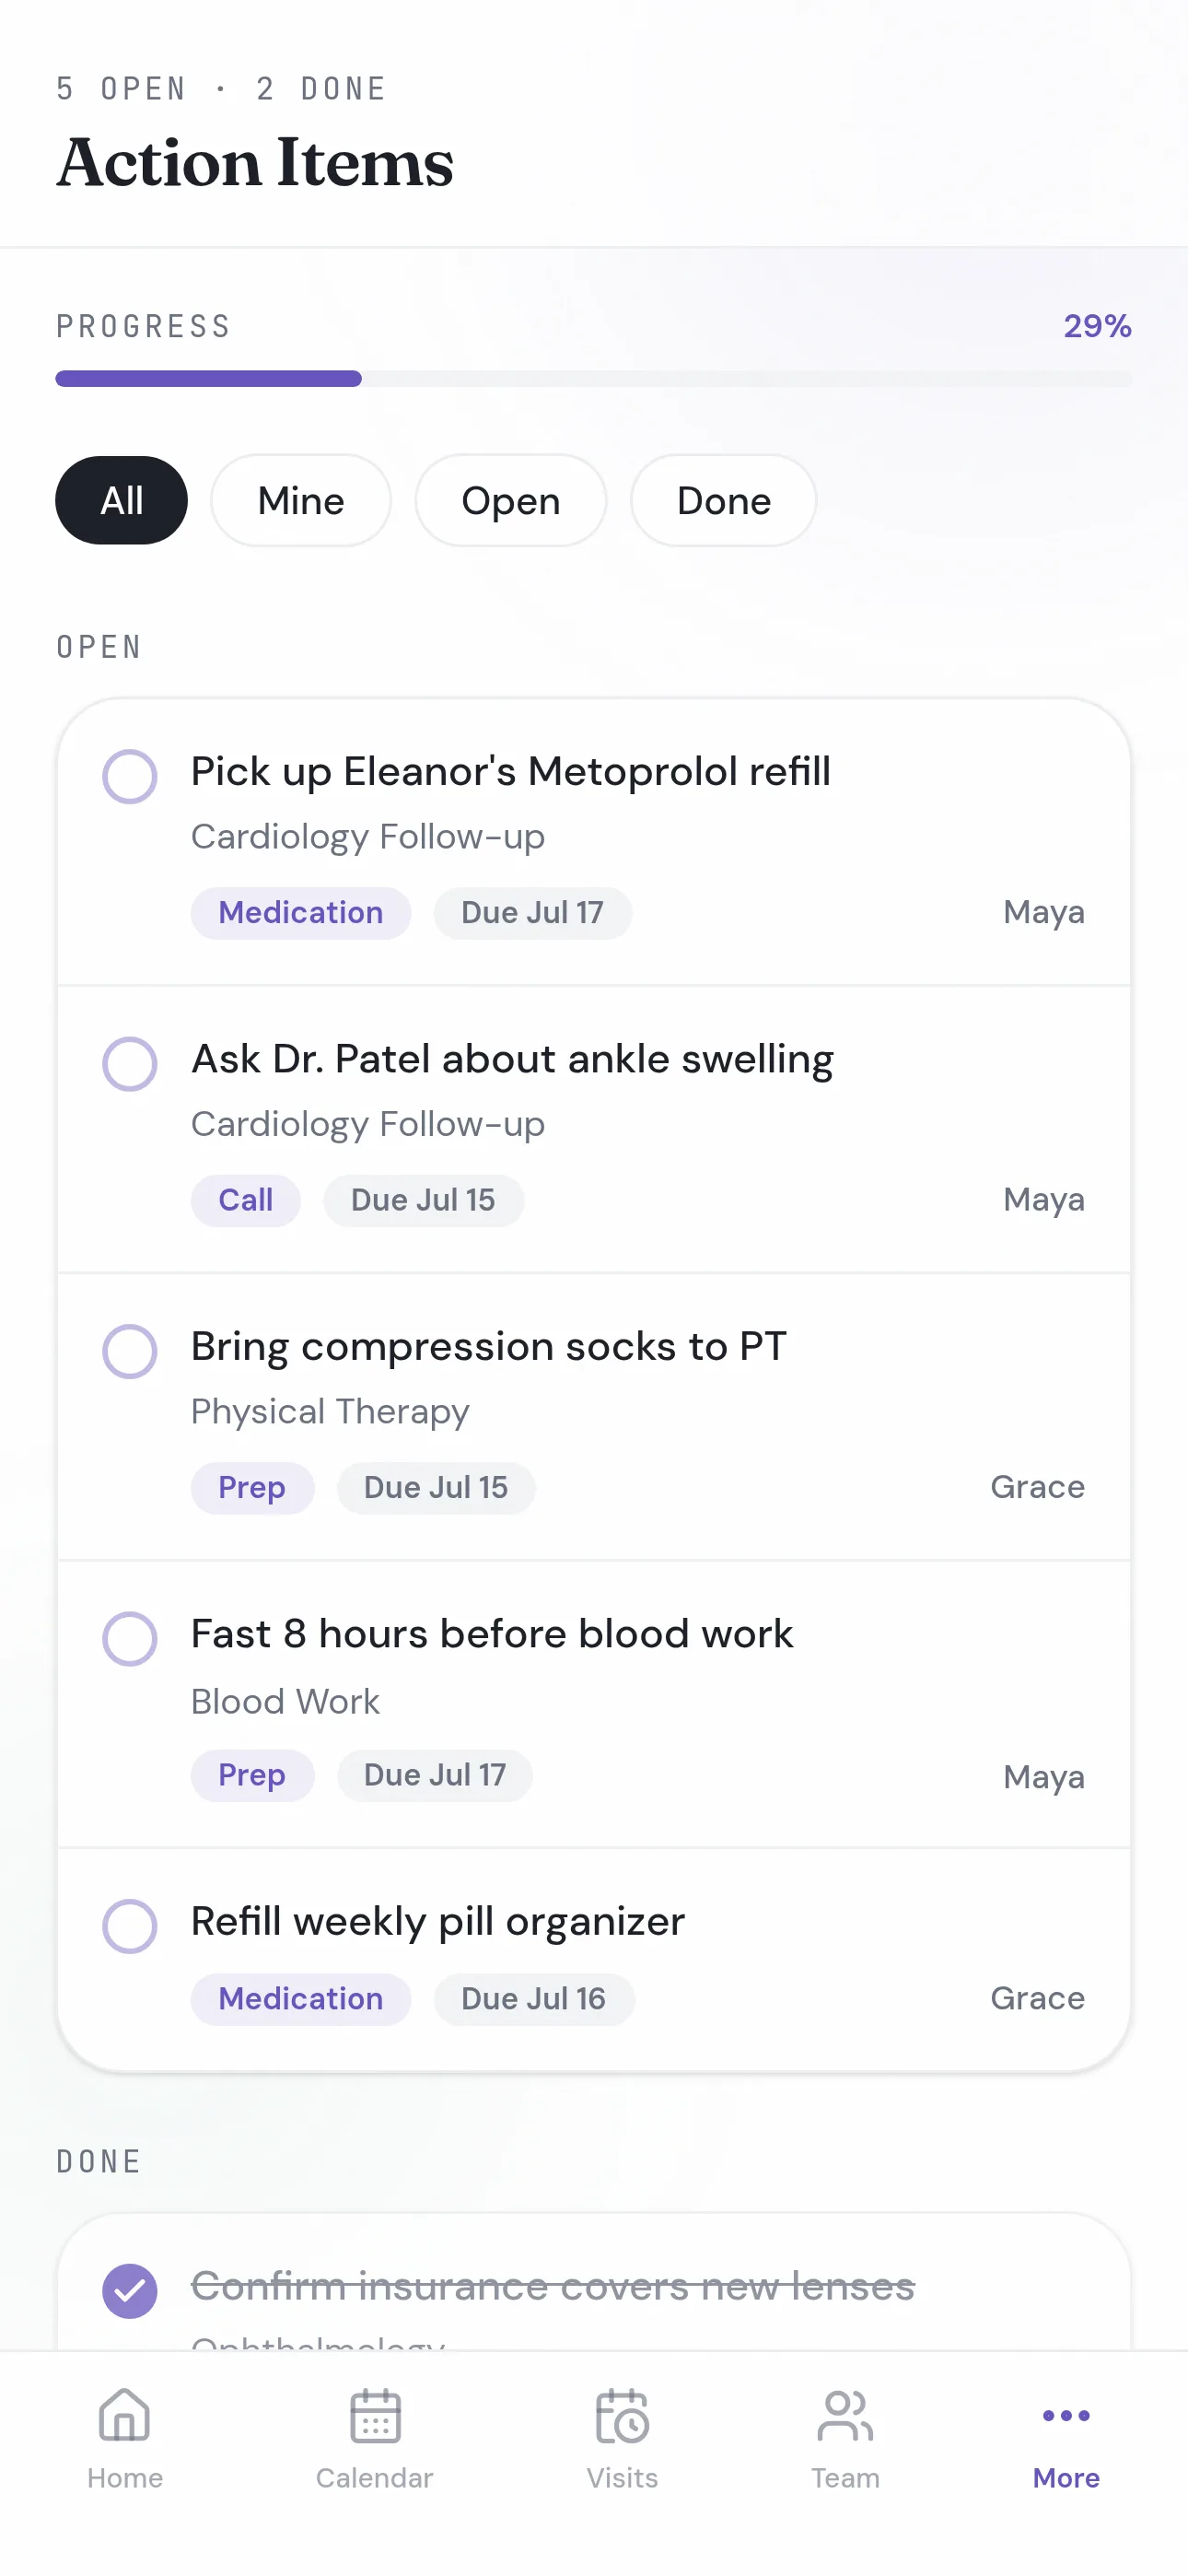Select the Mine filter chip

(x=301, y=500)
